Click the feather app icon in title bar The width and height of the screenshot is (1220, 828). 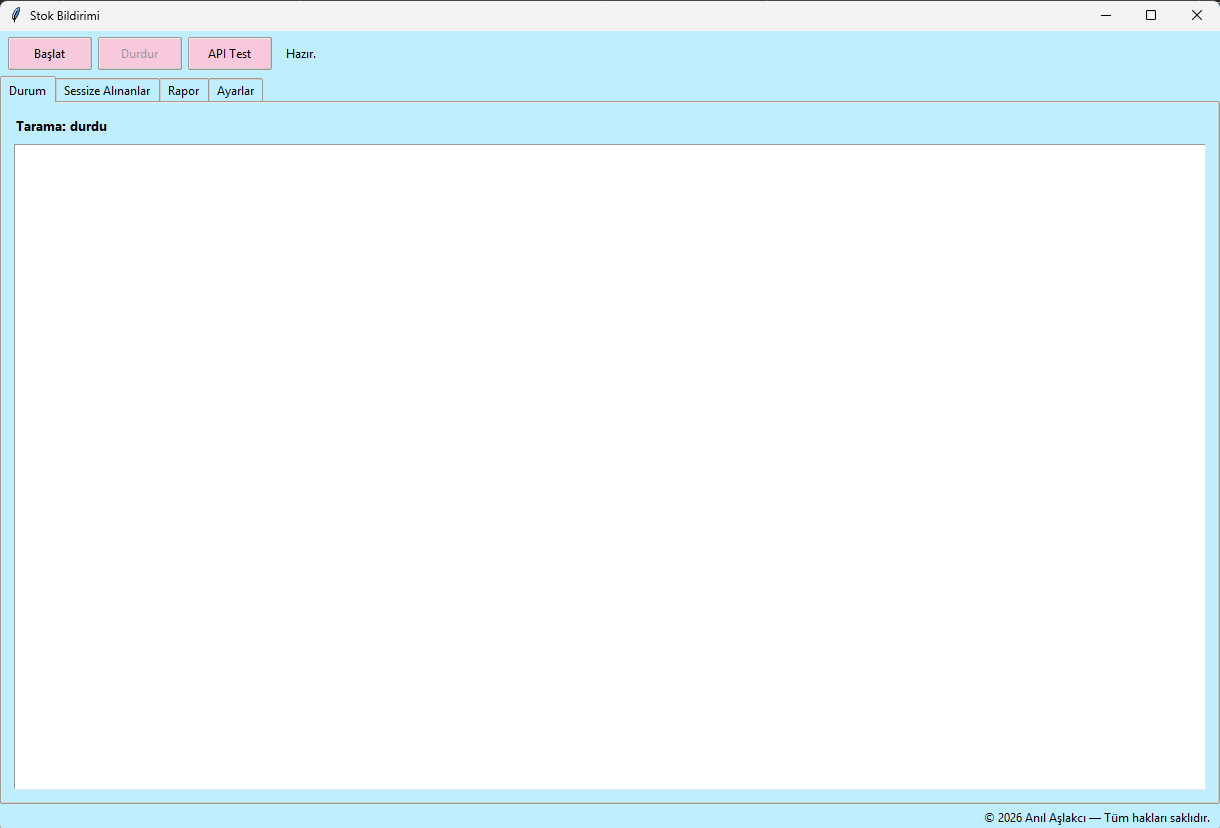15,15
